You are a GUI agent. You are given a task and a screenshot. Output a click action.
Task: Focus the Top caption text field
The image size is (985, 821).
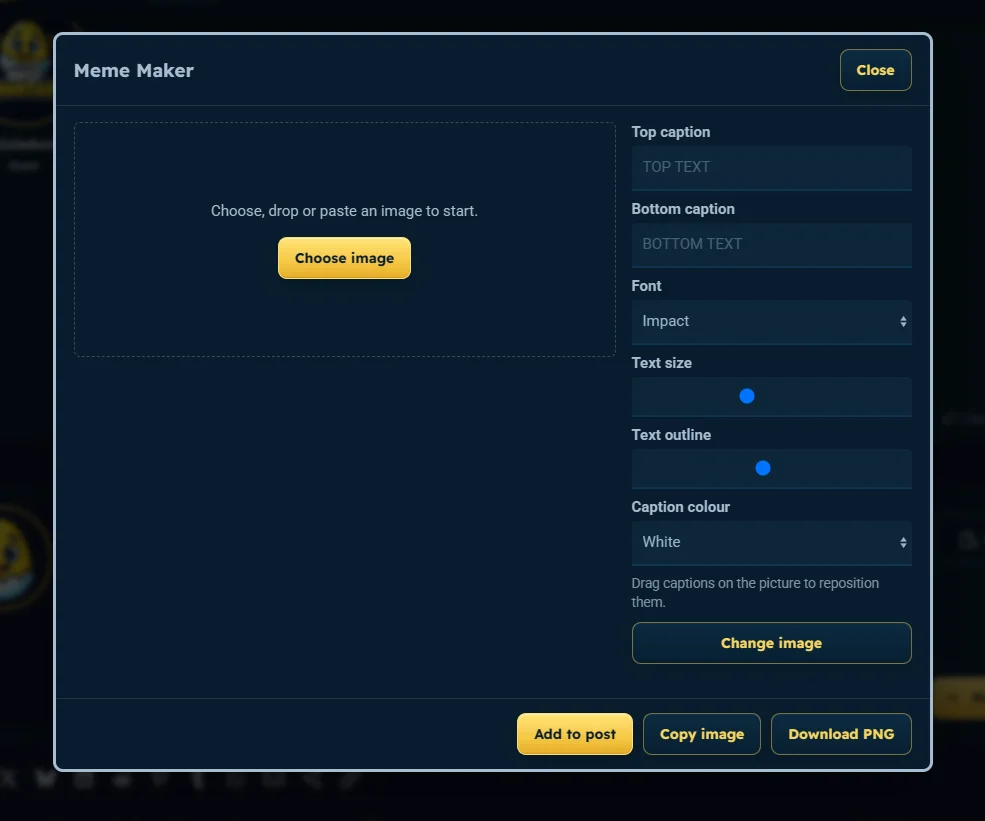[x=771, y=168]
